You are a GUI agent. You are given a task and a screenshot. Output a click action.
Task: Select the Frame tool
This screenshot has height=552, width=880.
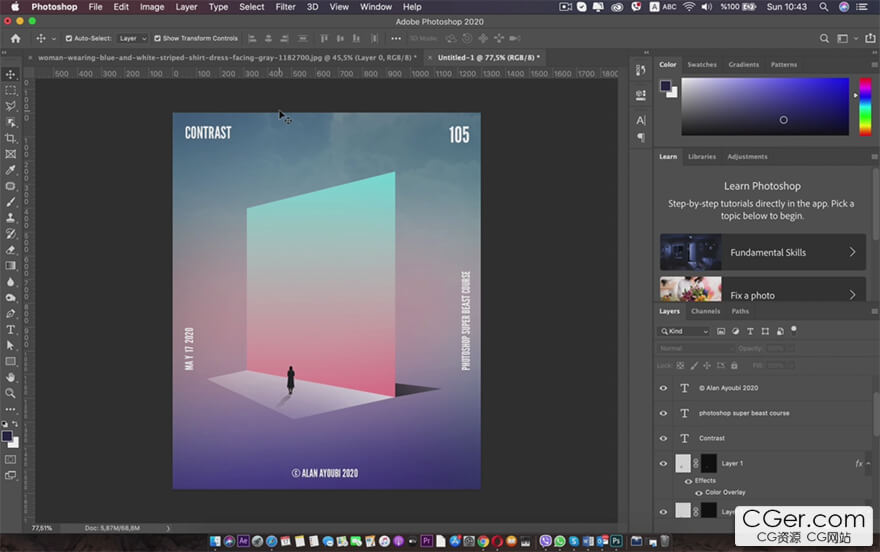click(11, 154)
